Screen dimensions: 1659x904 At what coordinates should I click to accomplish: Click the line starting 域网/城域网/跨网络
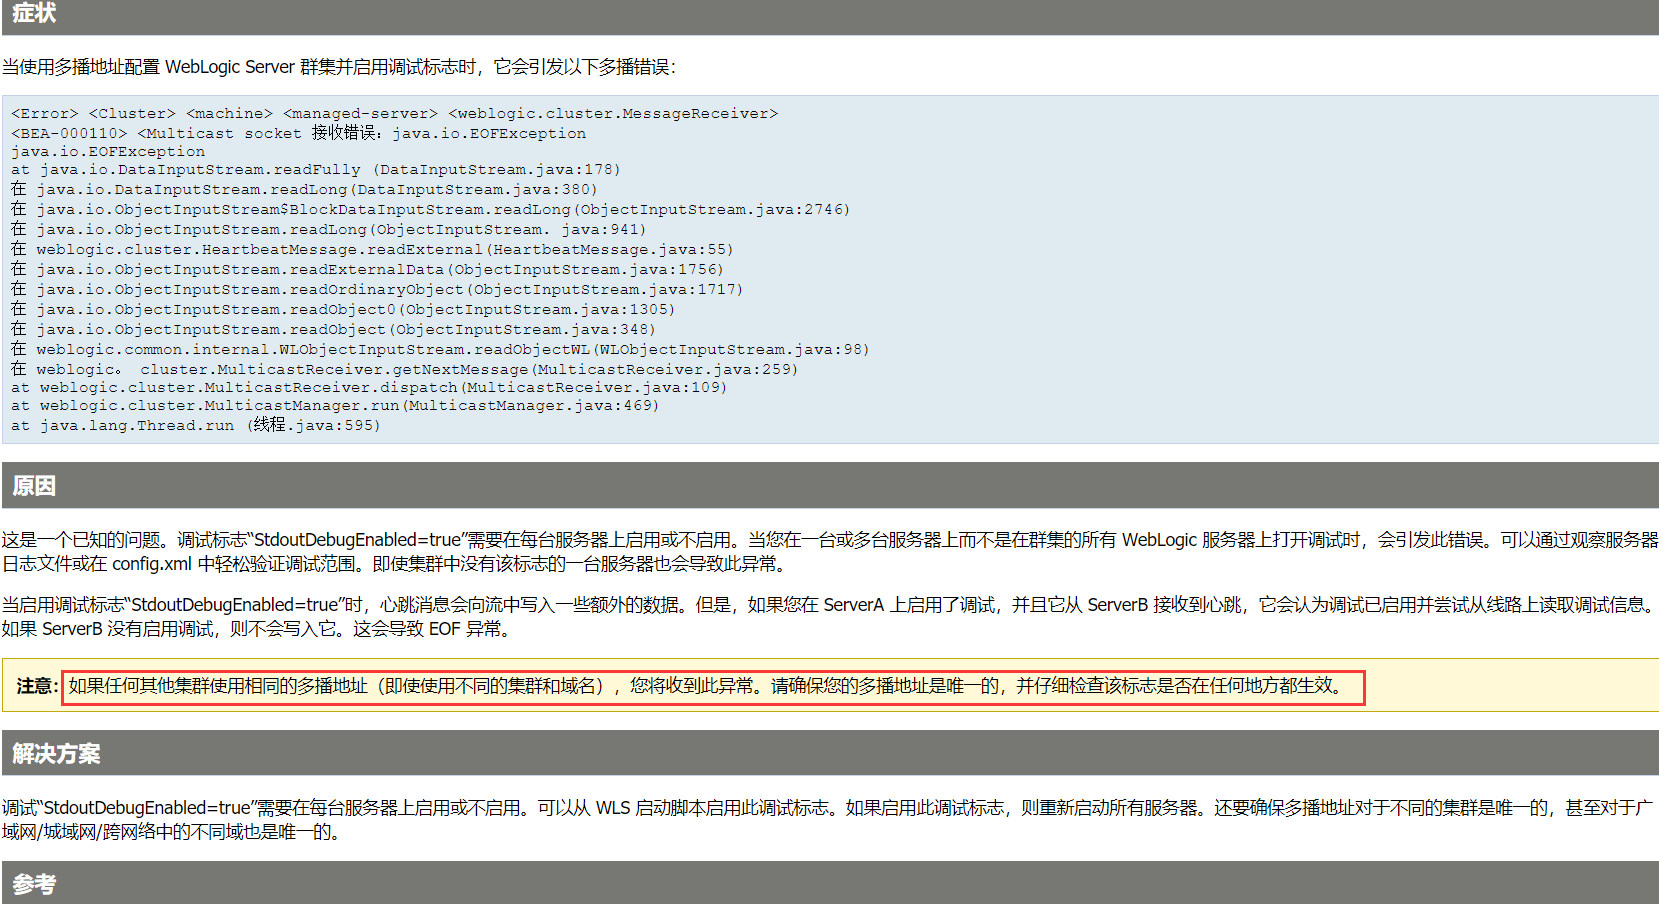(174, 832)
